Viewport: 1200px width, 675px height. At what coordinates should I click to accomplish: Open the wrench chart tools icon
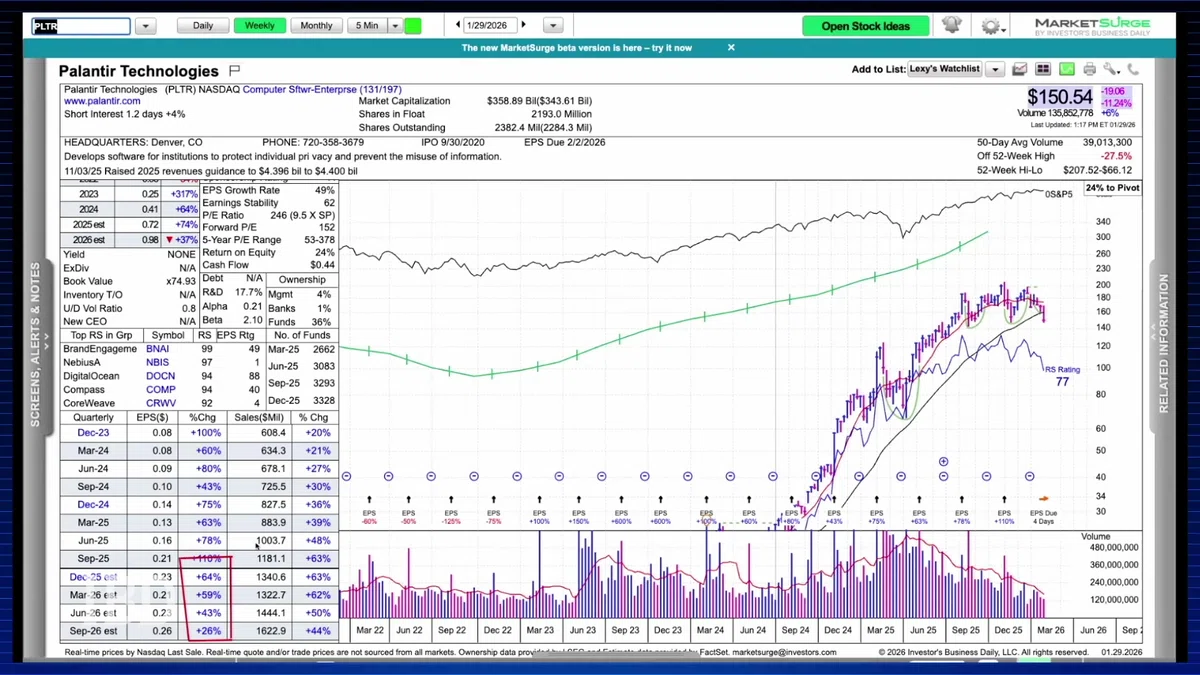pos(1111,69)
